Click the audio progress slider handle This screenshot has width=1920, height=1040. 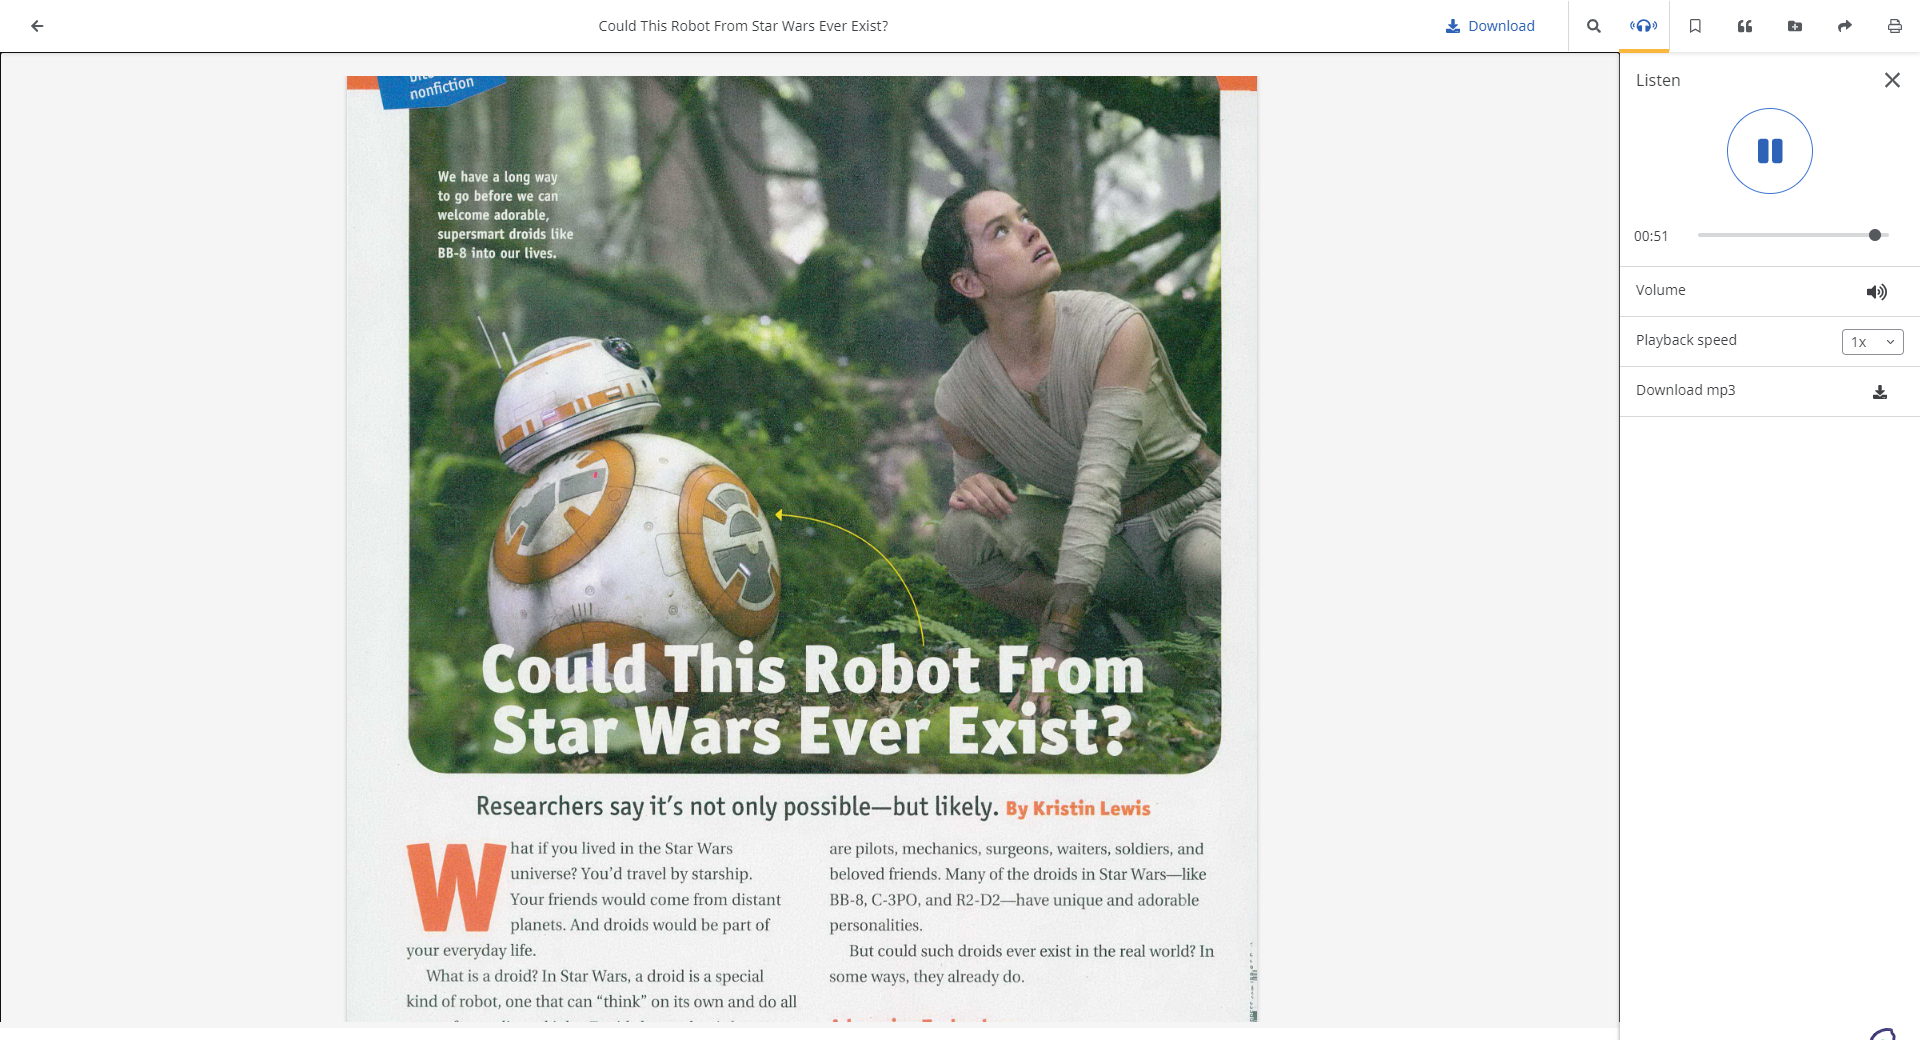tap(1875, 235)
